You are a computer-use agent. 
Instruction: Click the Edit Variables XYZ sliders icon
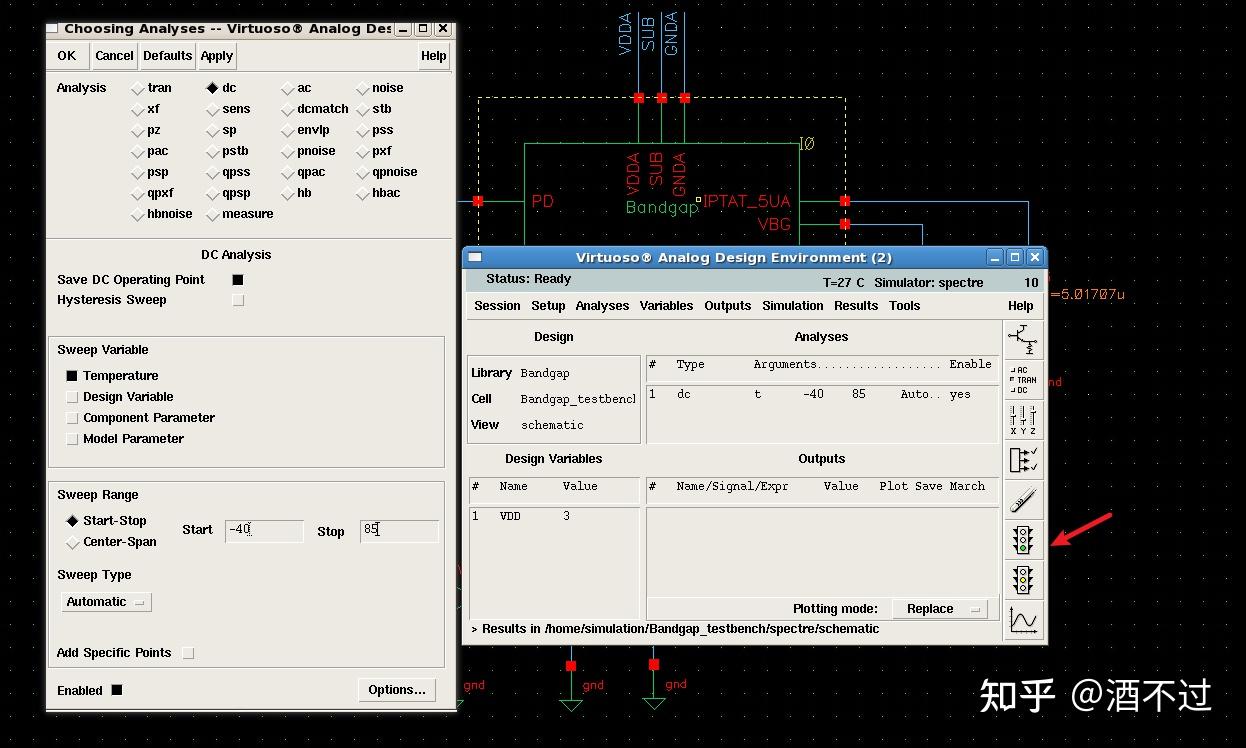(x=1023, y=420)
